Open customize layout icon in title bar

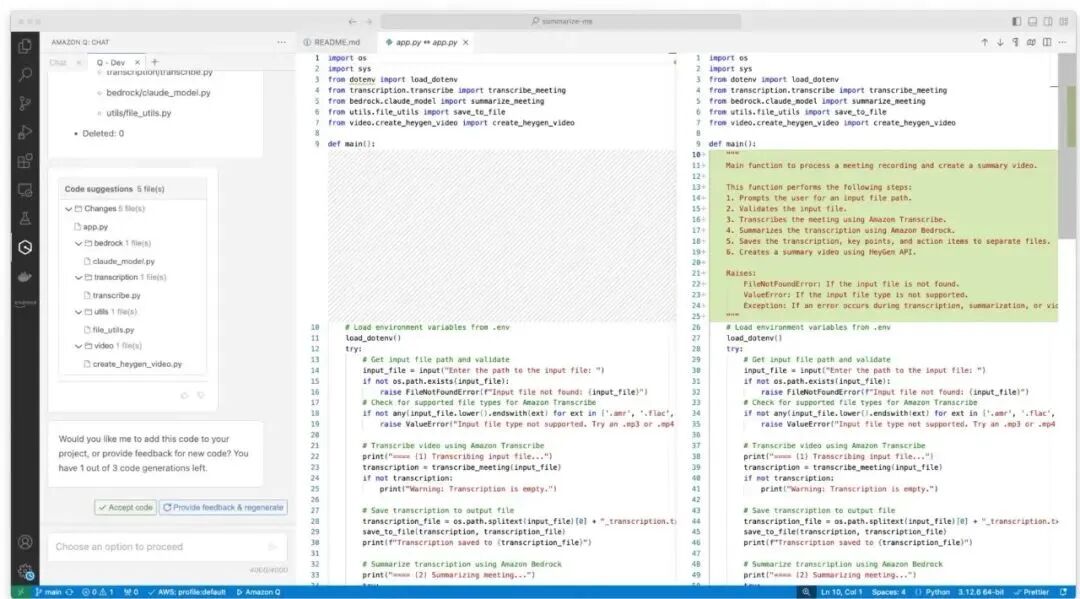click(1063, 21)
